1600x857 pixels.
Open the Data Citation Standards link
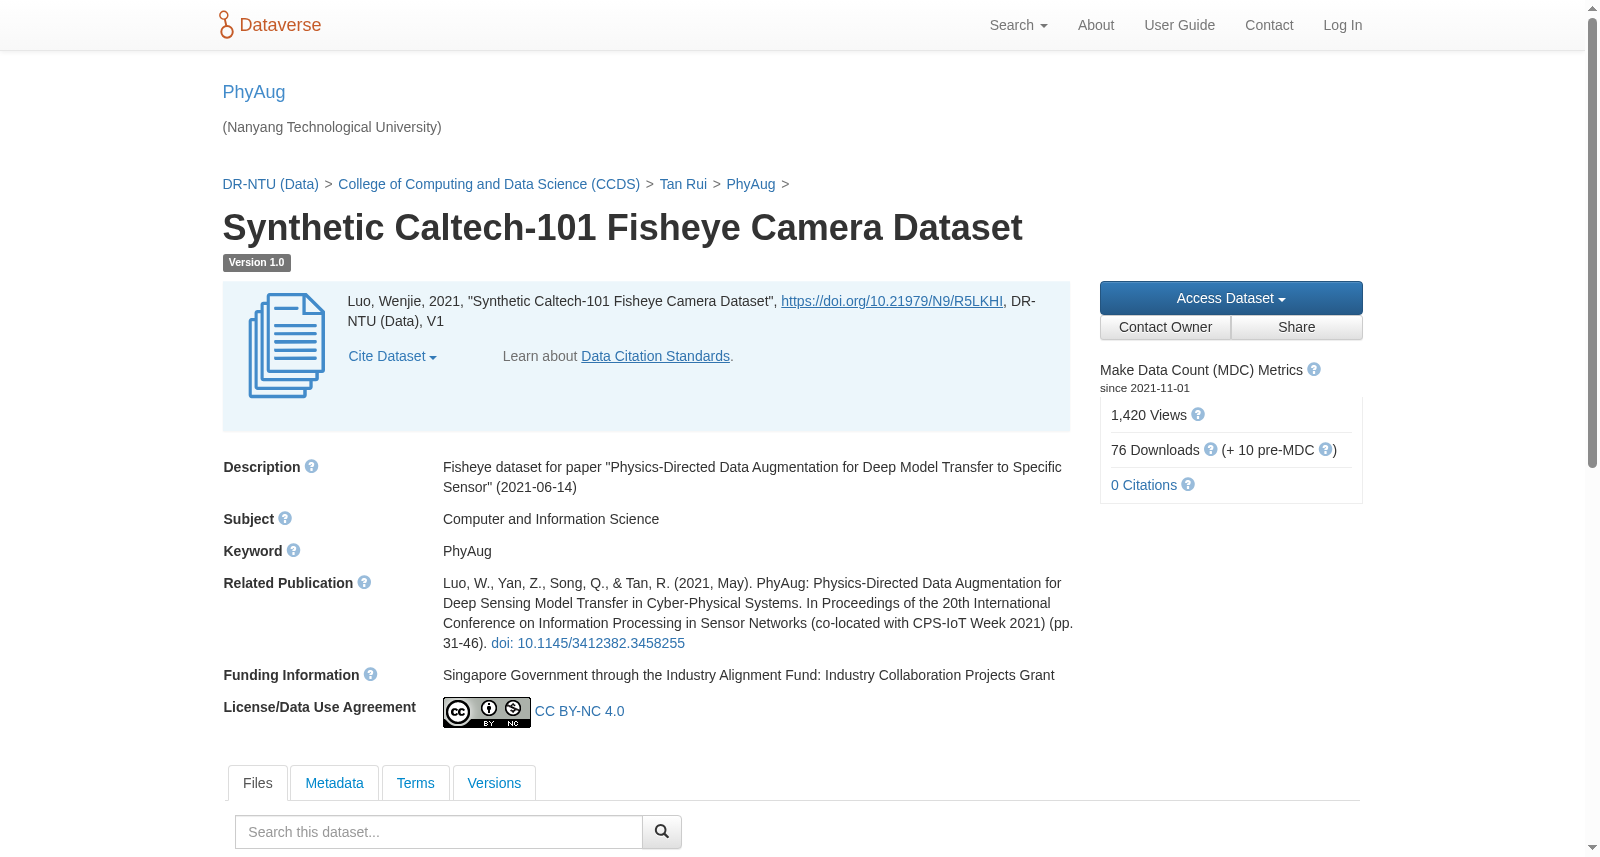click(x=656, y=356)
